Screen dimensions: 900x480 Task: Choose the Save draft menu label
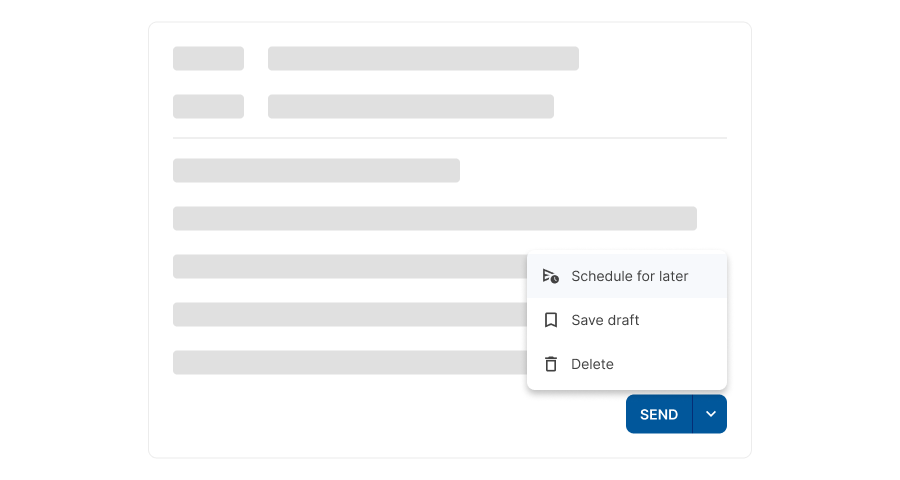pos(605,320)
